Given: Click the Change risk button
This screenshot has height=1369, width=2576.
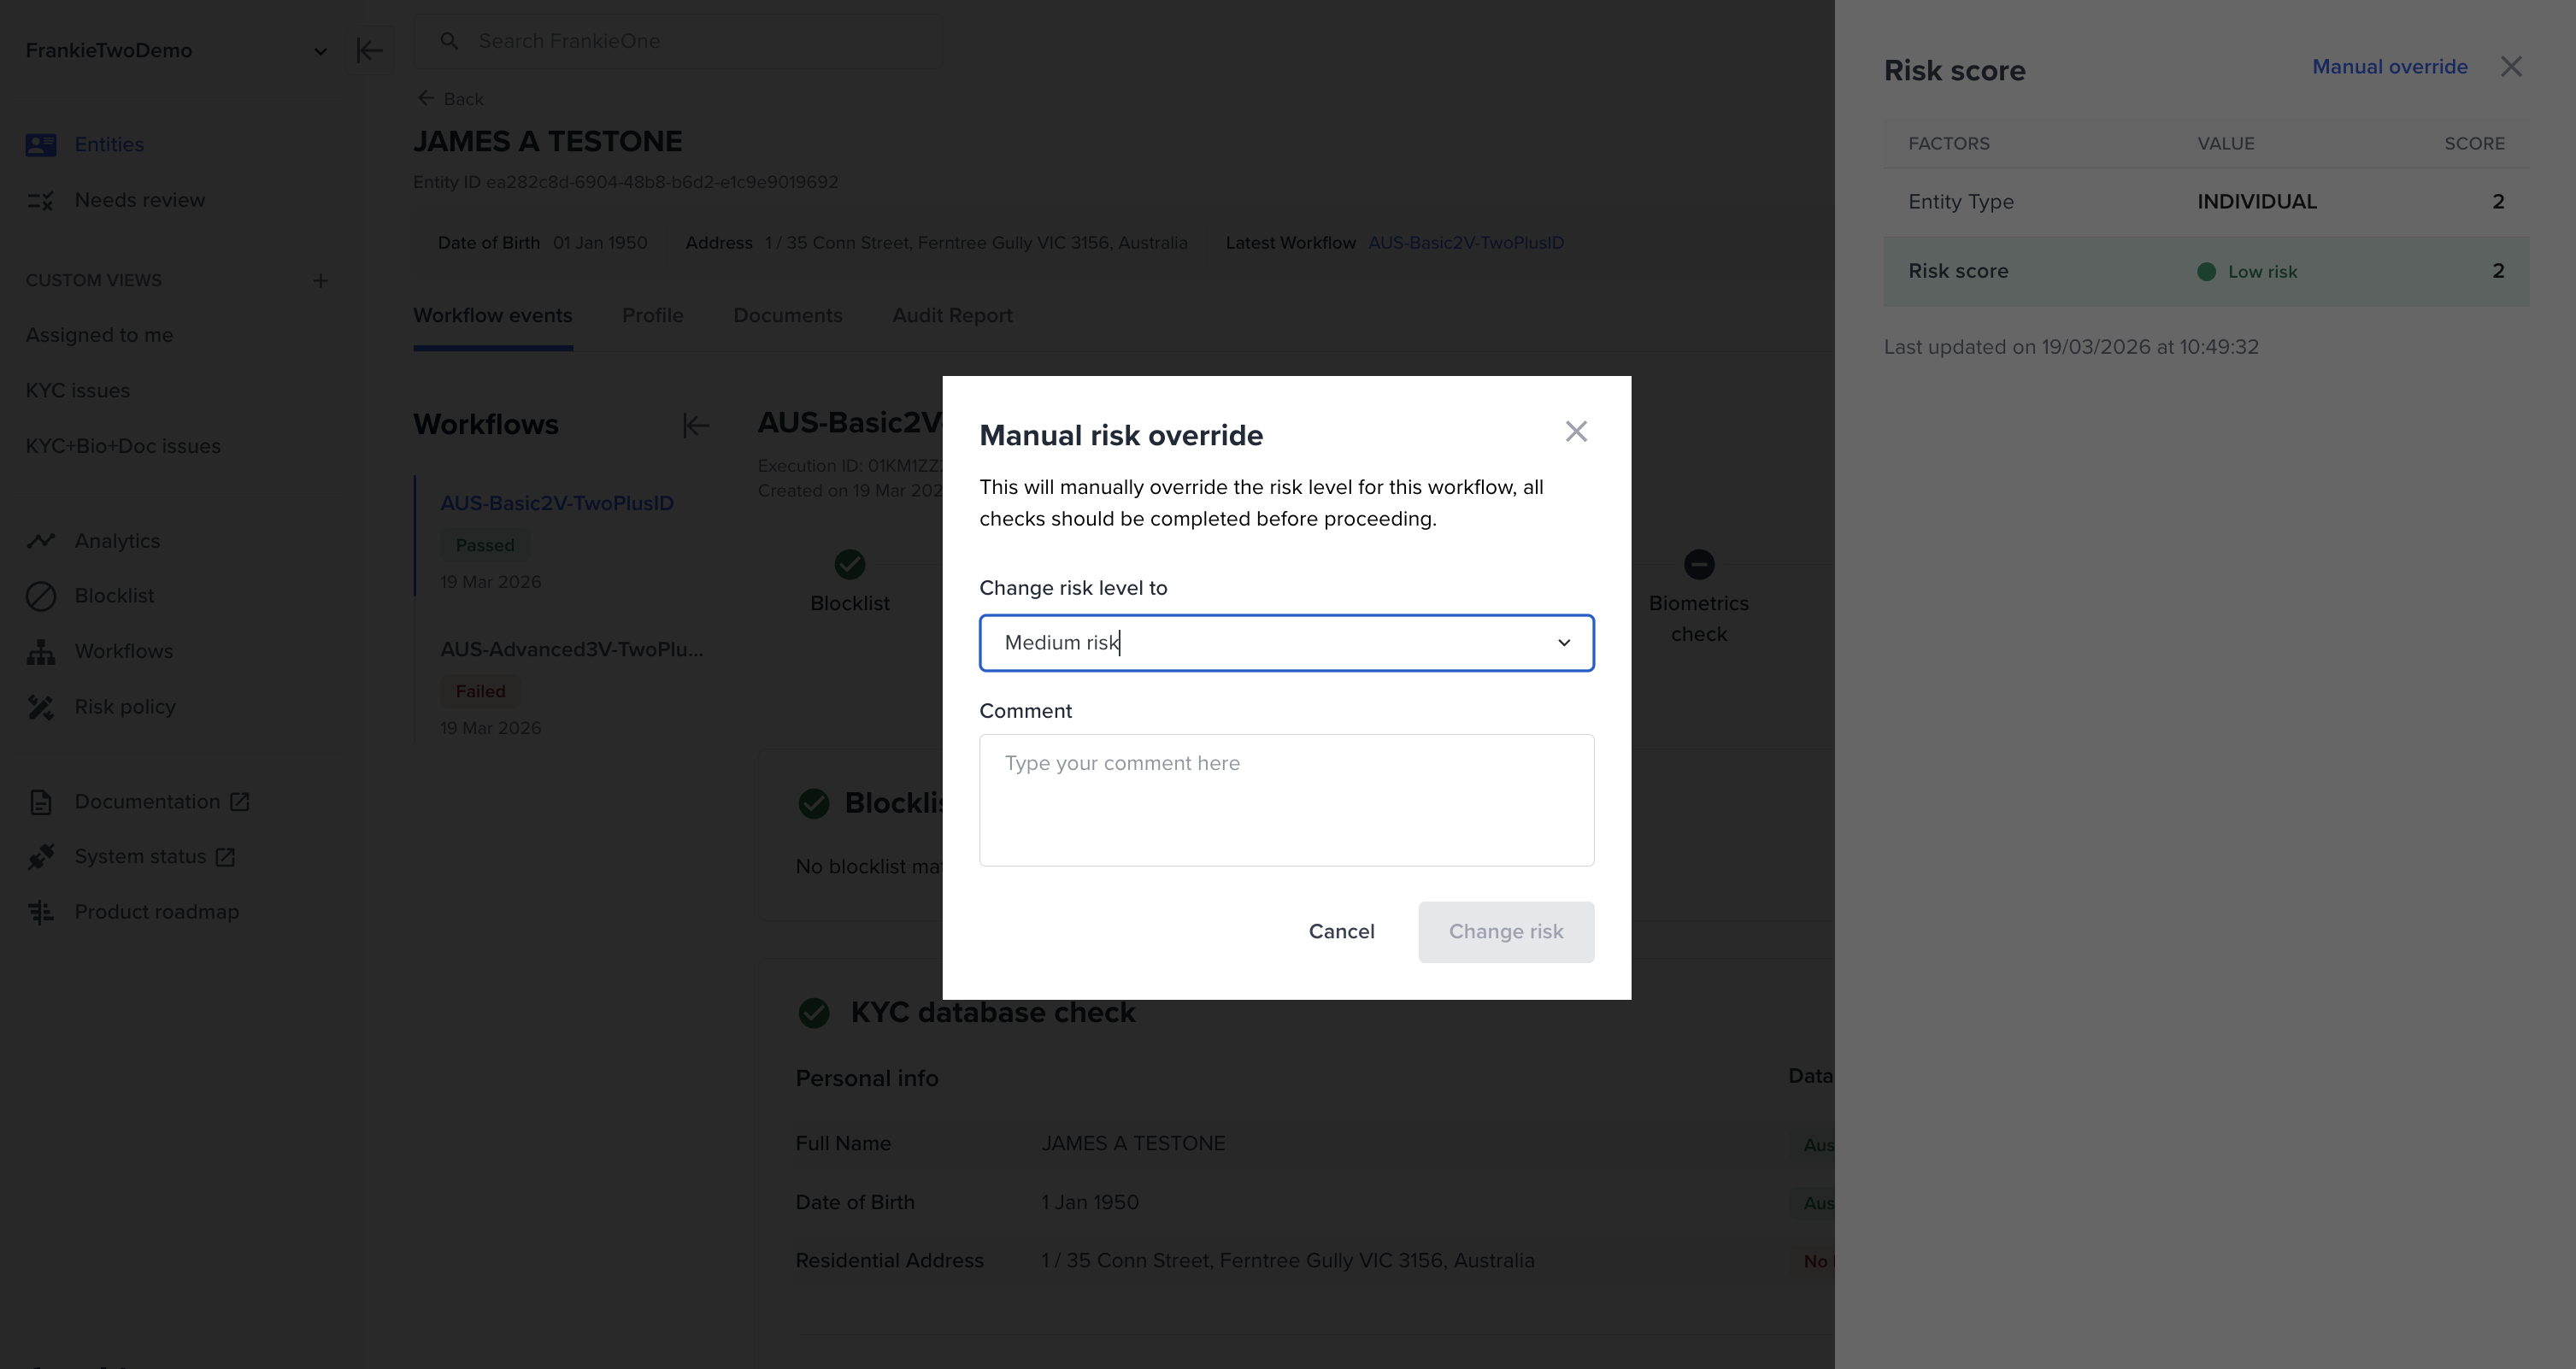Looking at the screenshot, I should 1505,932.
